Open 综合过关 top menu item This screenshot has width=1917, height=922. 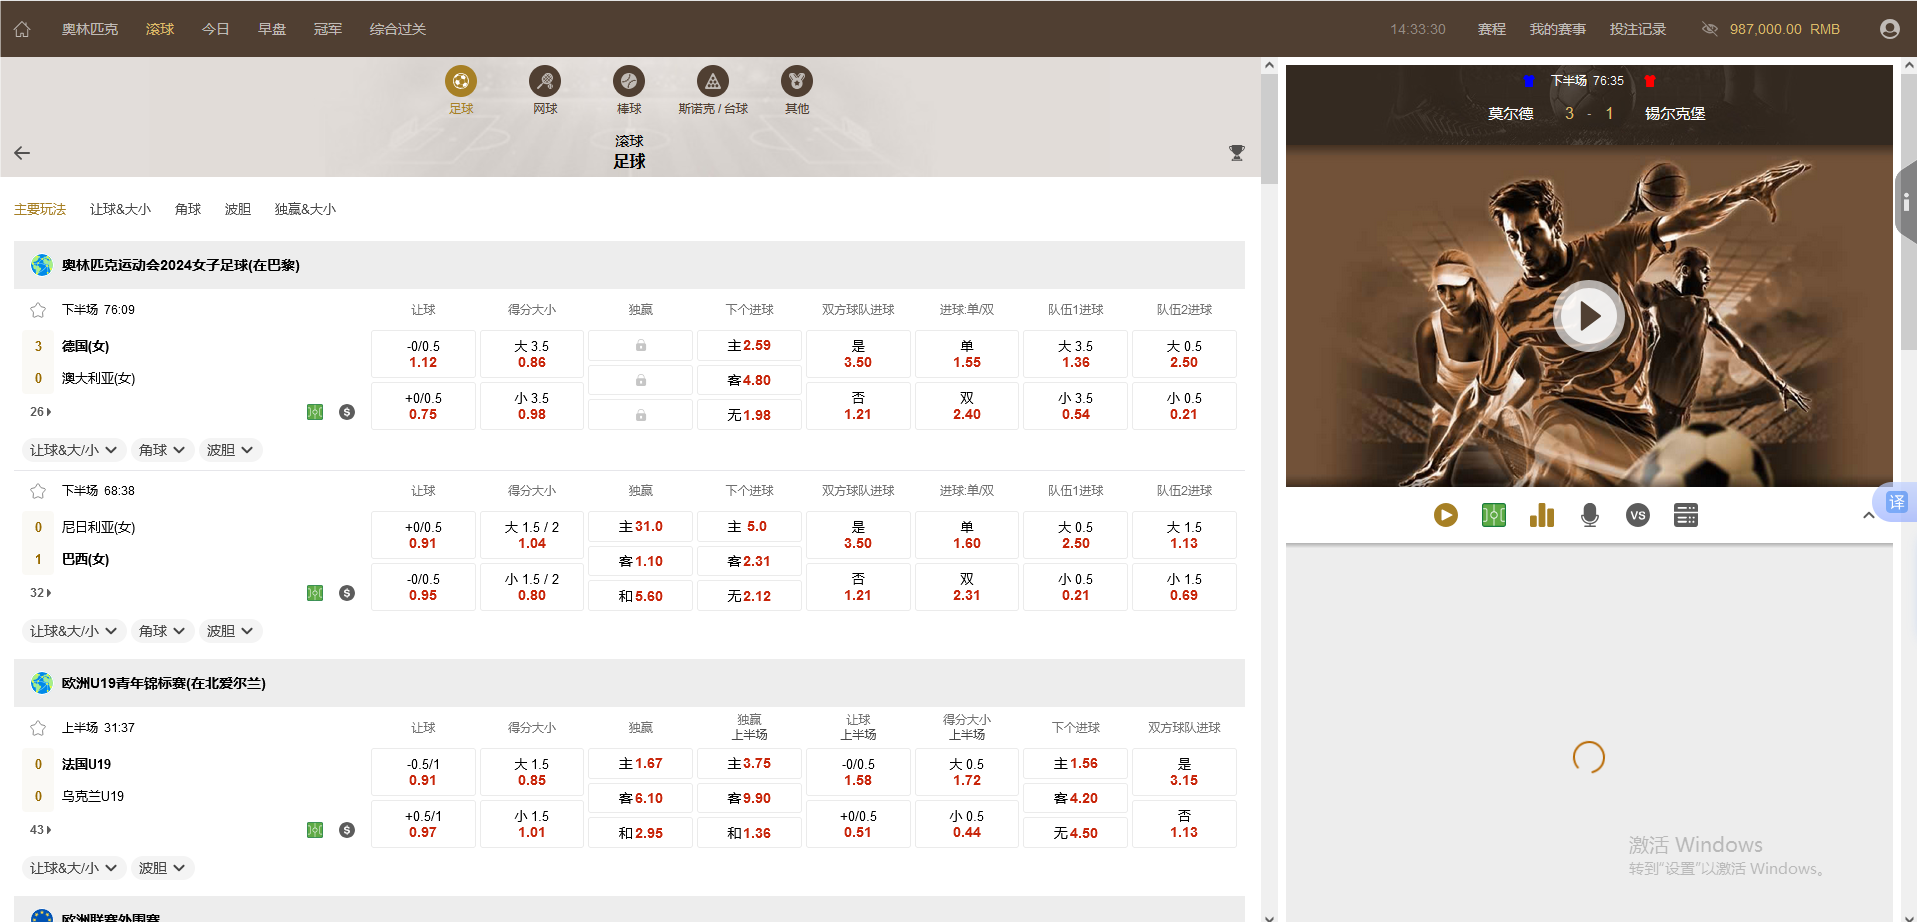pyautogui.click(x=398, y=29)
